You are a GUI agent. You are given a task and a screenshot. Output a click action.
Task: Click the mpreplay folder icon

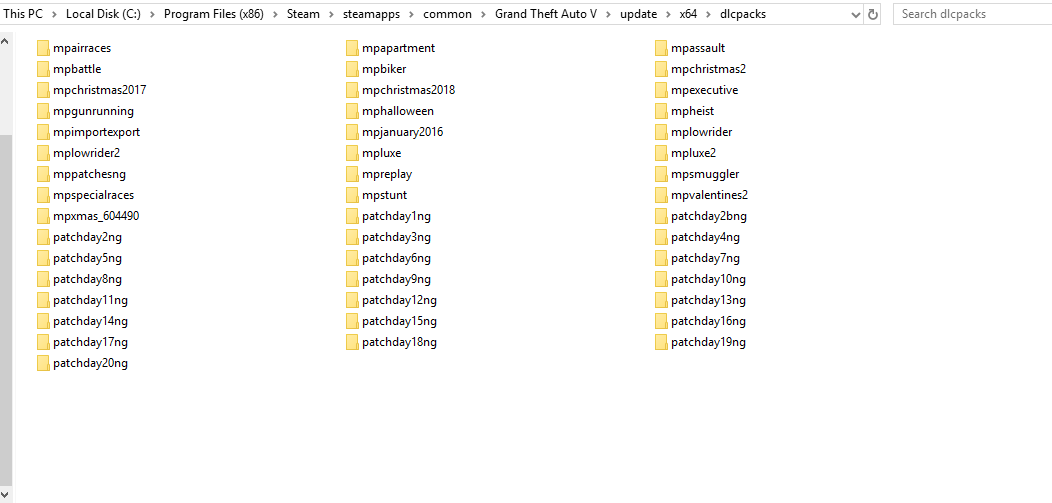(x=352, y=174)
